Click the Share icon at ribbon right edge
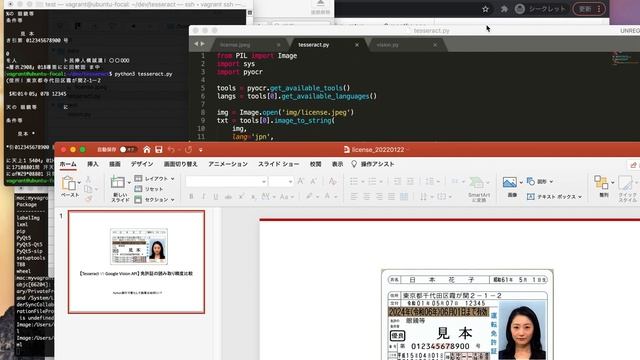The width and height of the screenshot is (640, 360). click(x=633, y=165)
